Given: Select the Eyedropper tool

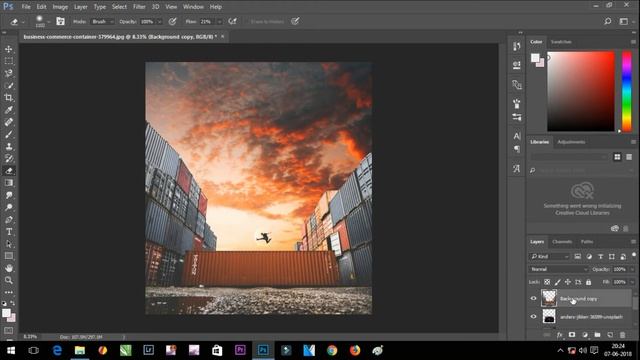Looking at the screenshot, I should (x=9, y=110).
